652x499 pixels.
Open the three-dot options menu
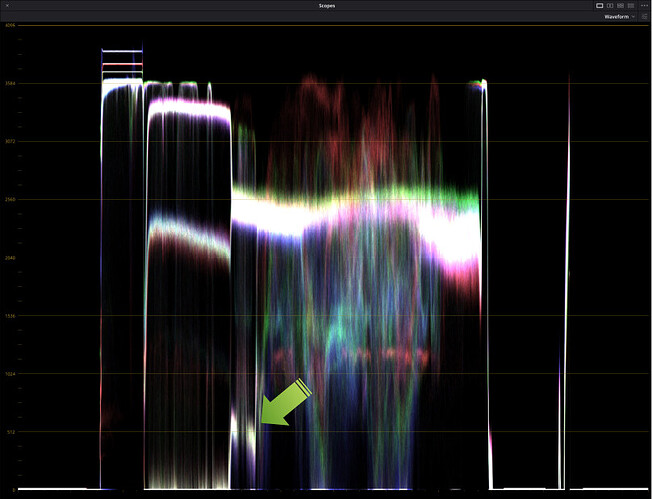click(643, 6)
